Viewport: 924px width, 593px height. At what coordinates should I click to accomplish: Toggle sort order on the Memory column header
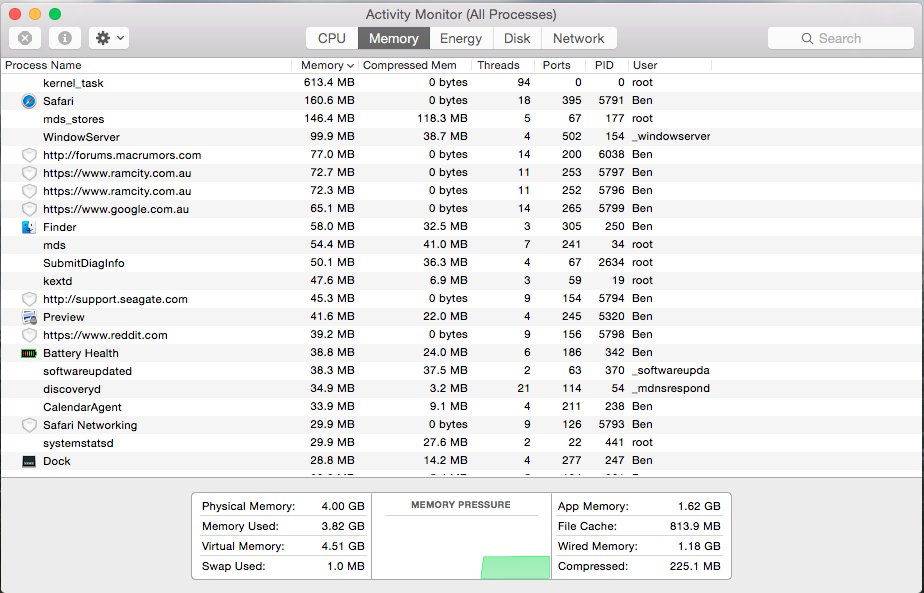(325, 65)
